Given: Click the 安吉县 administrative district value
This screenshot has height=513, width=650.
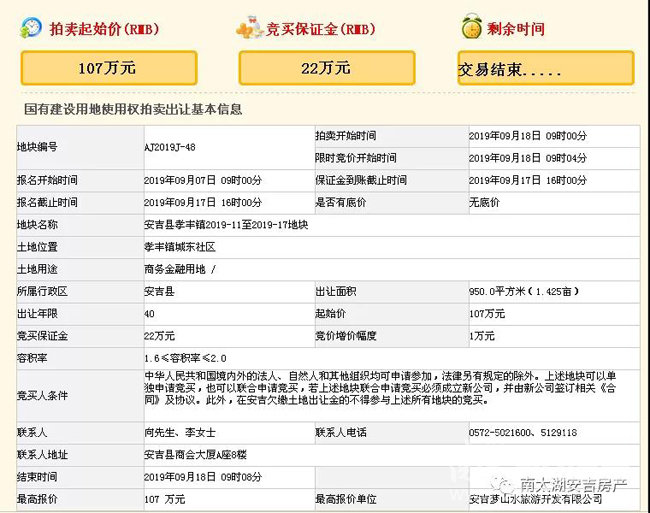Looking at the screenshot, I should pyautogui.click(x=159, y=292).
